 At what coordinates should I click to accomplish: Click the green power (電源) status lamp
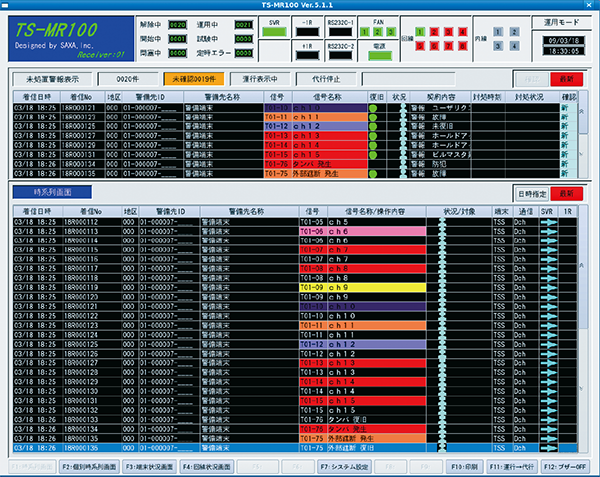click(x=380, y=56)
